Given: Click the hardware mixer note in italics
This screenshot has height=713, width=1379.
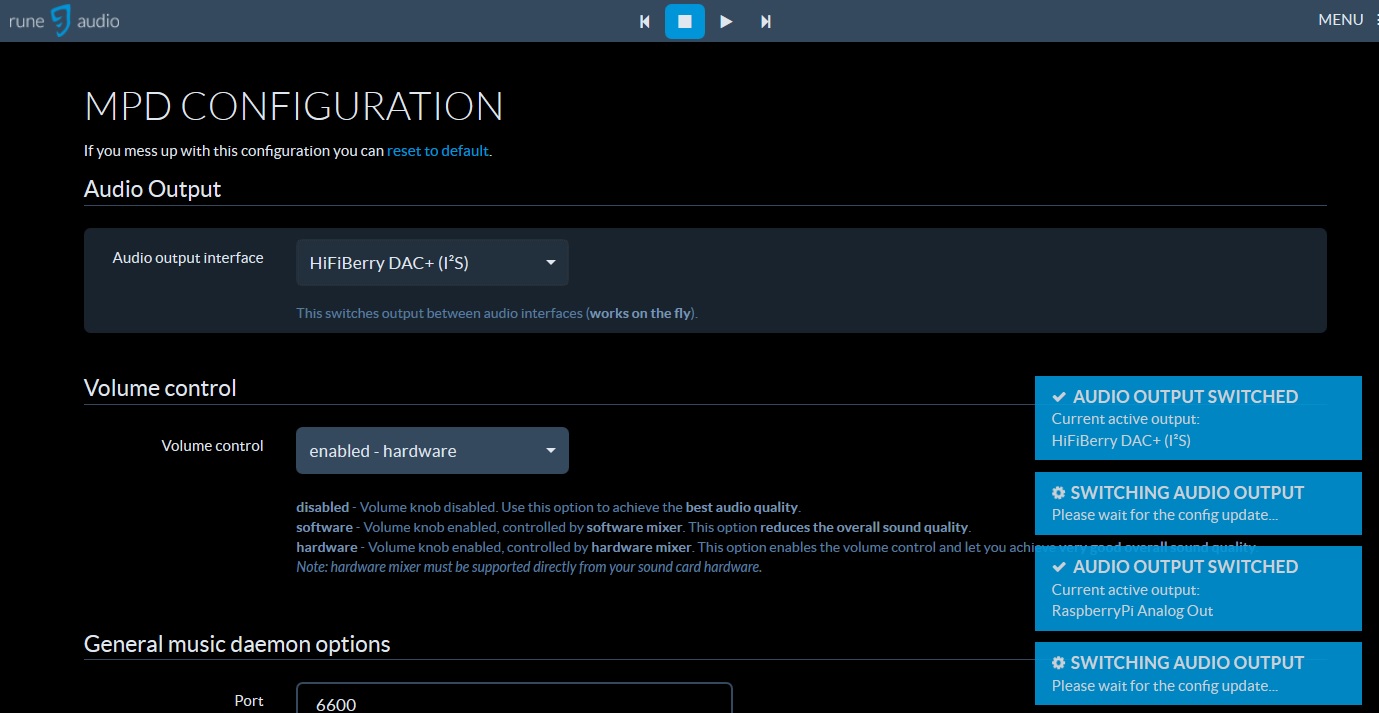Looking at the screenshot, I should 529,567.
